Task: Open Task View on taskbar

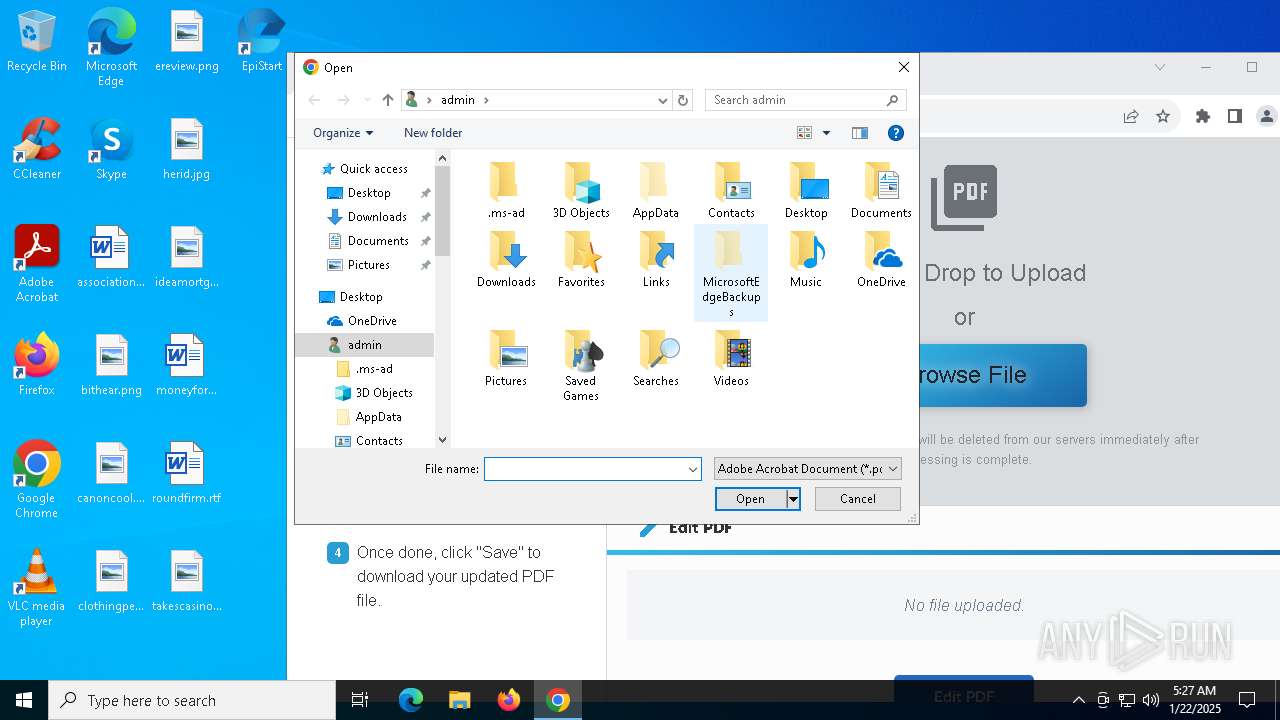Action: coord(360,700)
